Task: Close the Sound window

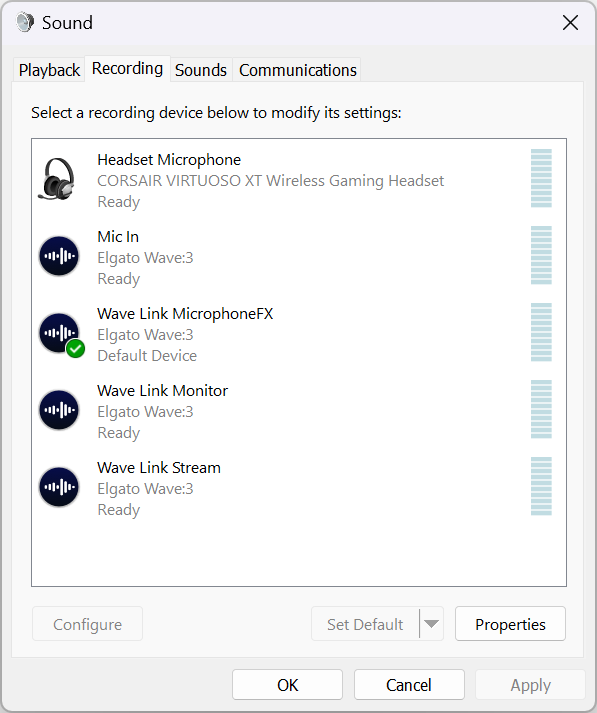Action: (x=570, y=22)
